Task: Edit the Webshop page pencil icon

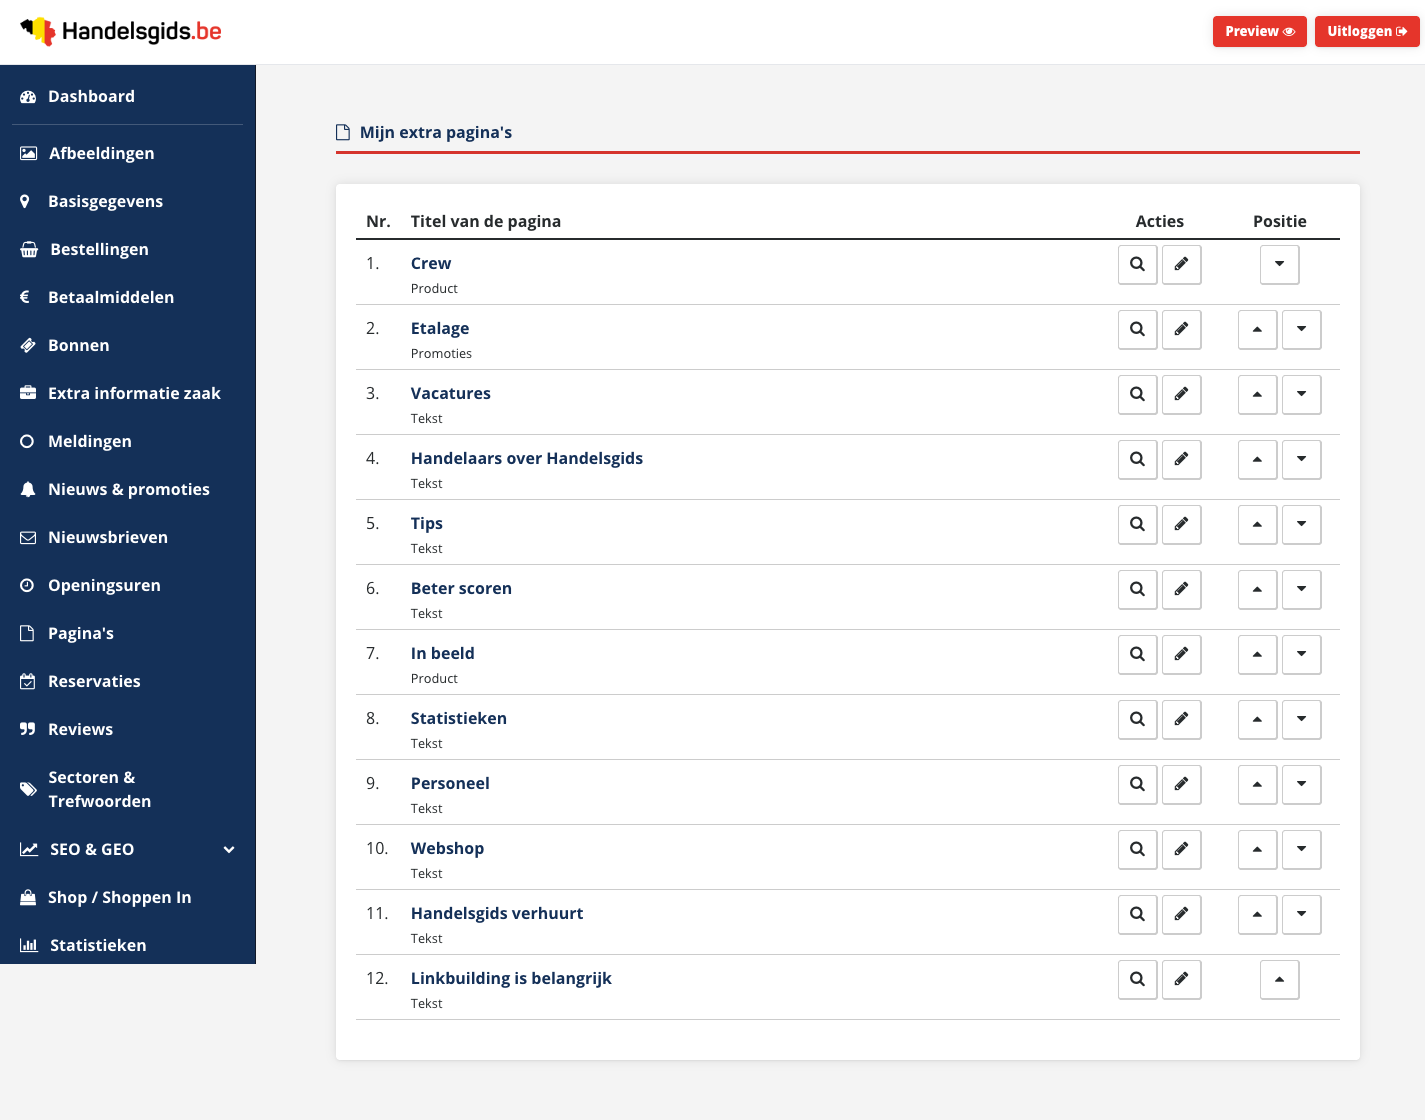Action: tap(1181, 849)
